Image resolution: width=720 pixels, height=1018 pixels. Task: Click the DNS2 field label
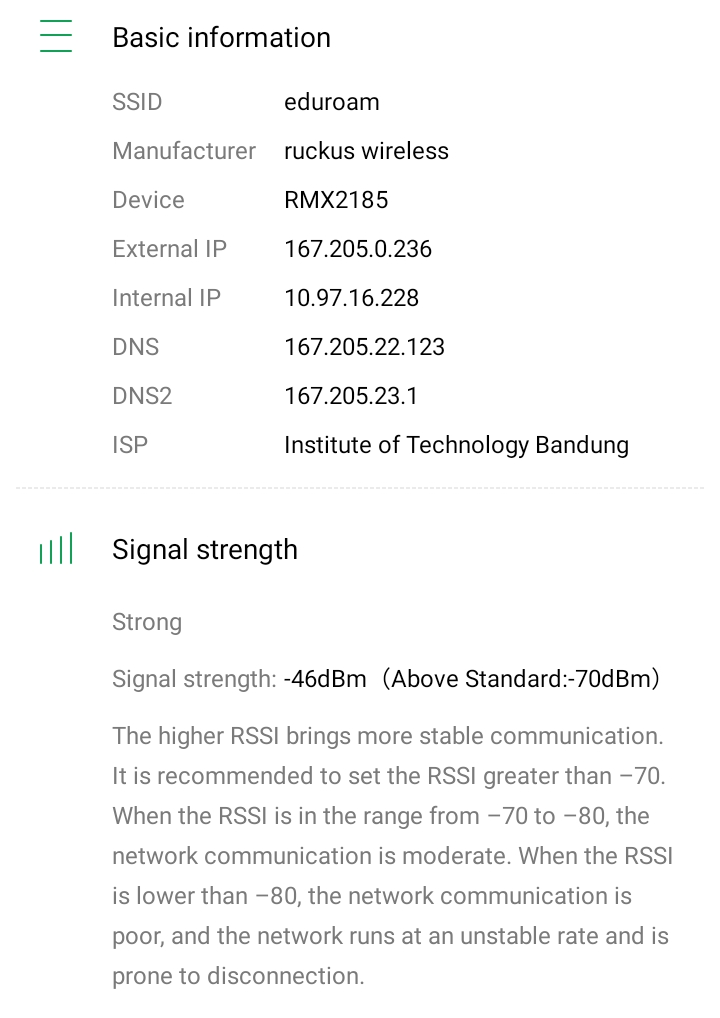click(142, 396)
